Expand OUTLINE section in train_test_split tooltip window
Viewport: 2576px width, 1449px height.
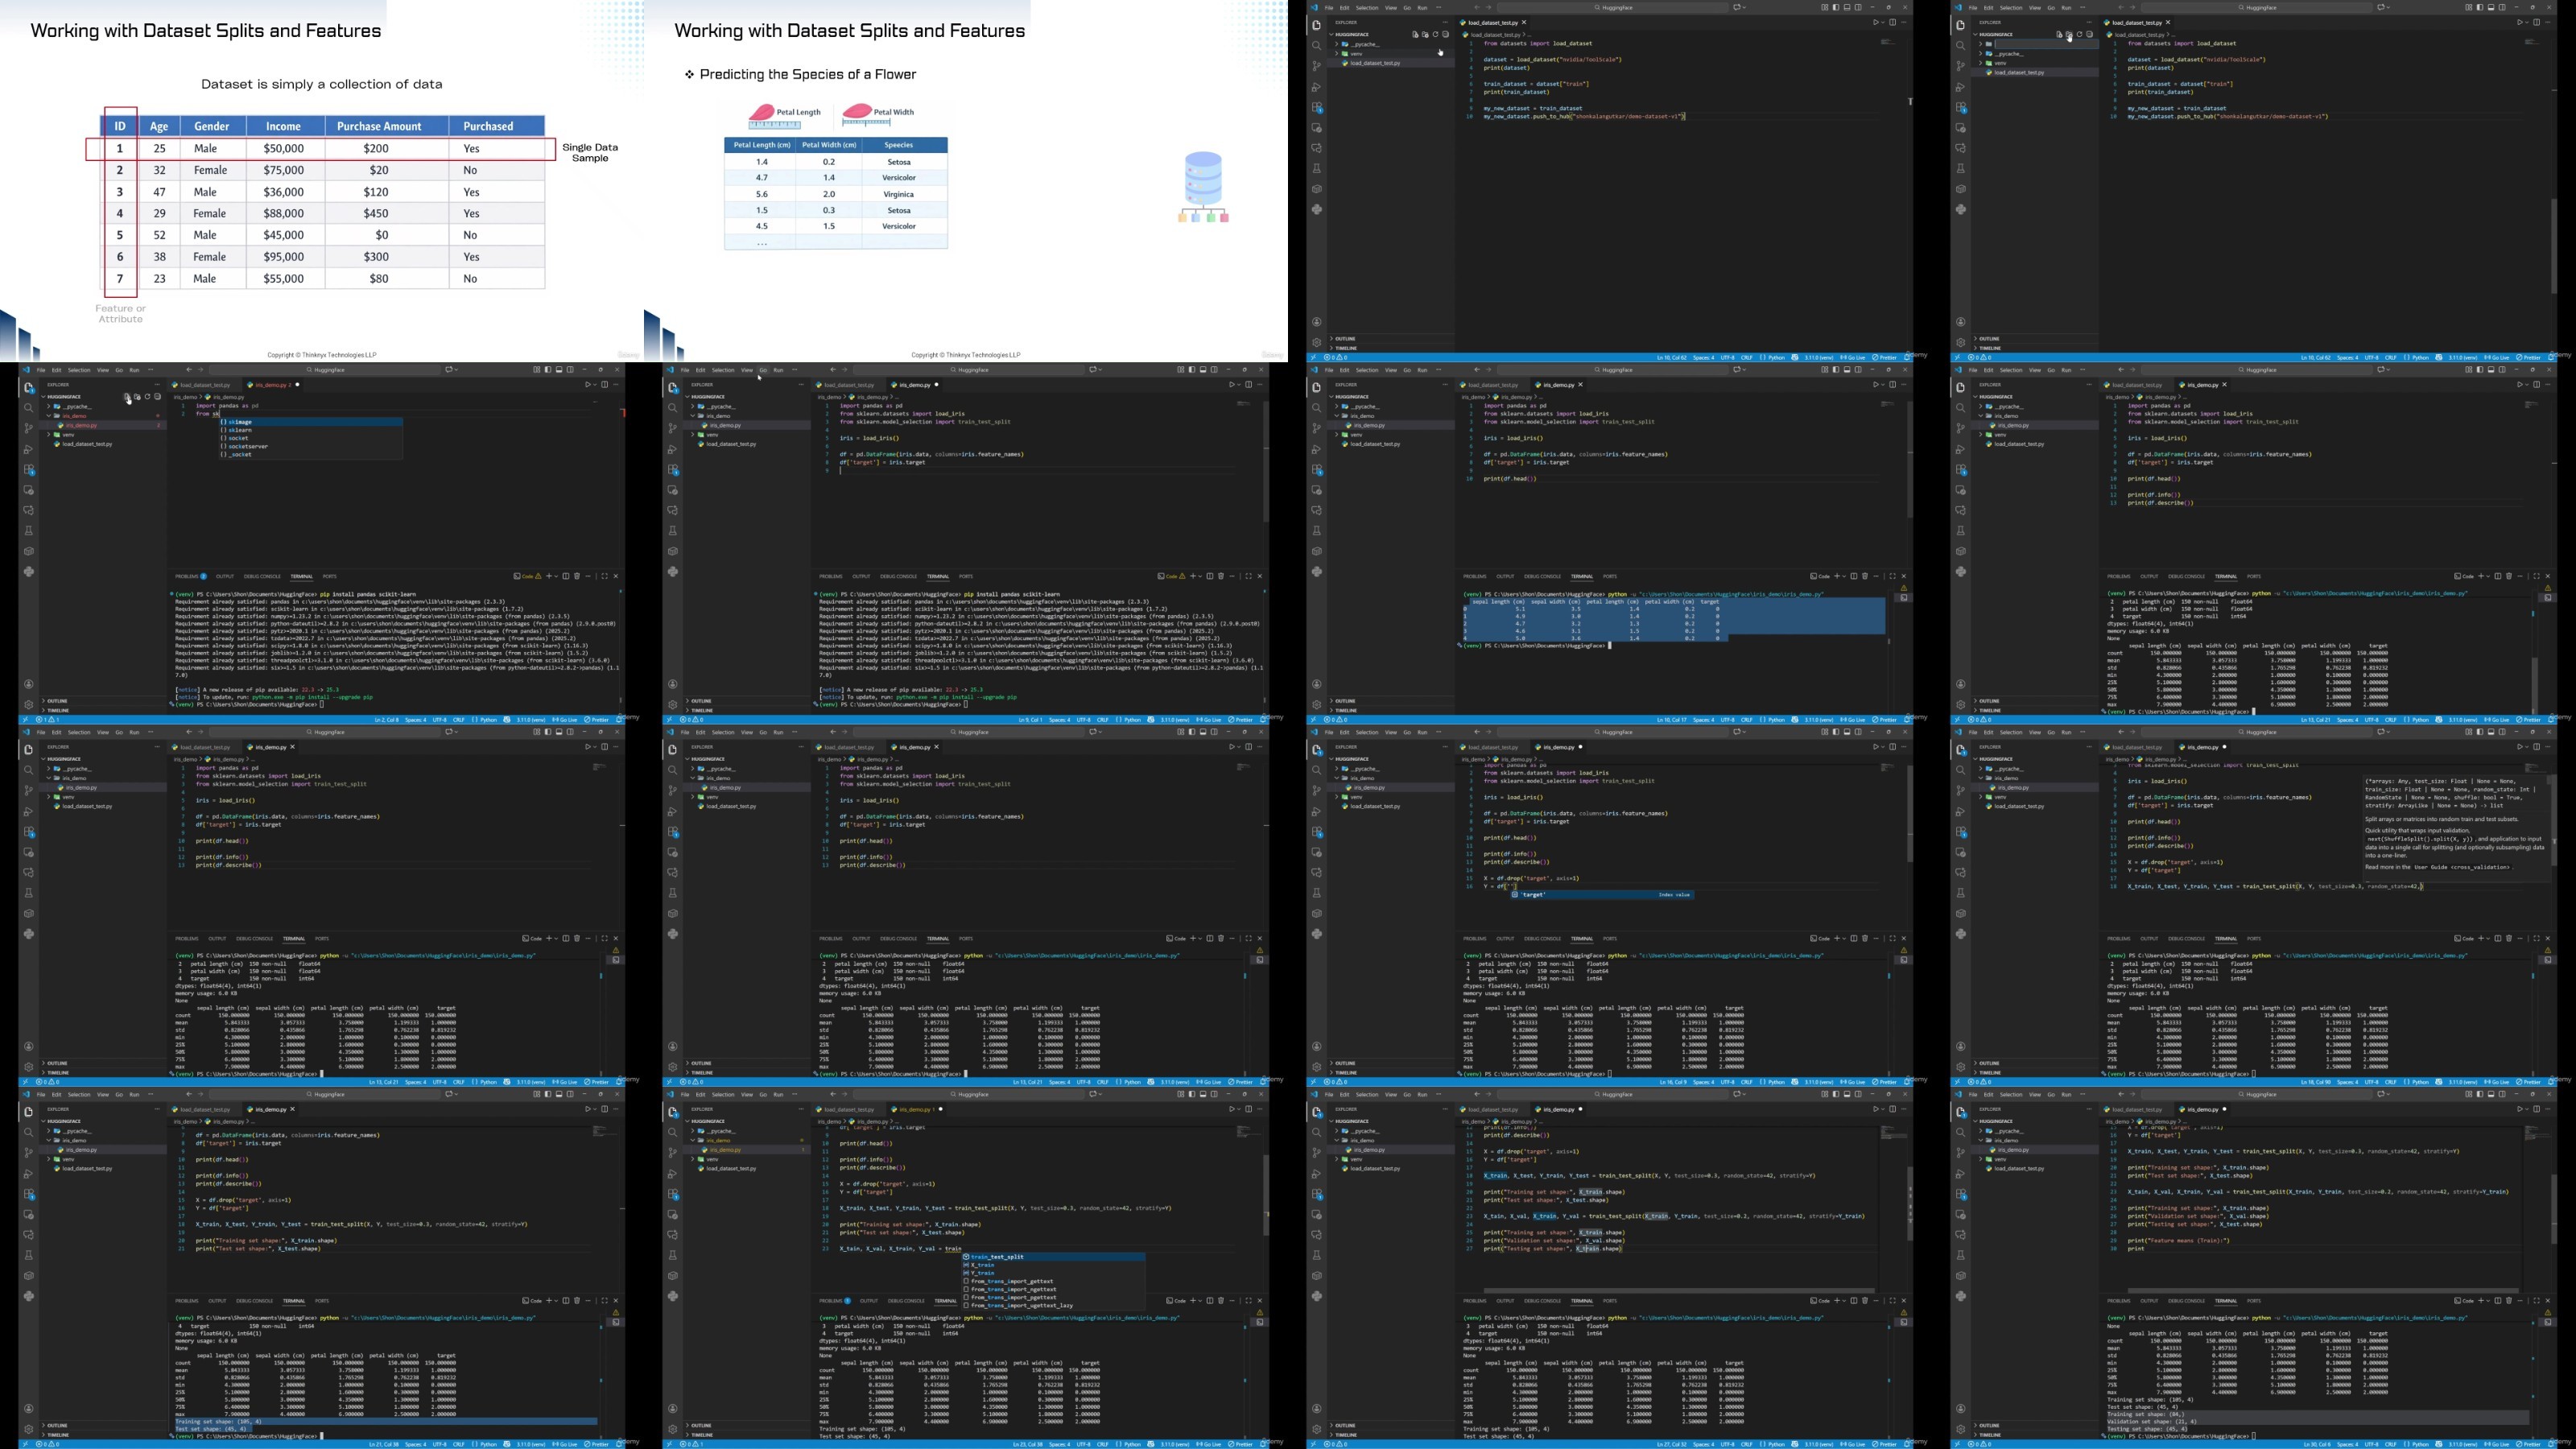tap(1989, 1063)
